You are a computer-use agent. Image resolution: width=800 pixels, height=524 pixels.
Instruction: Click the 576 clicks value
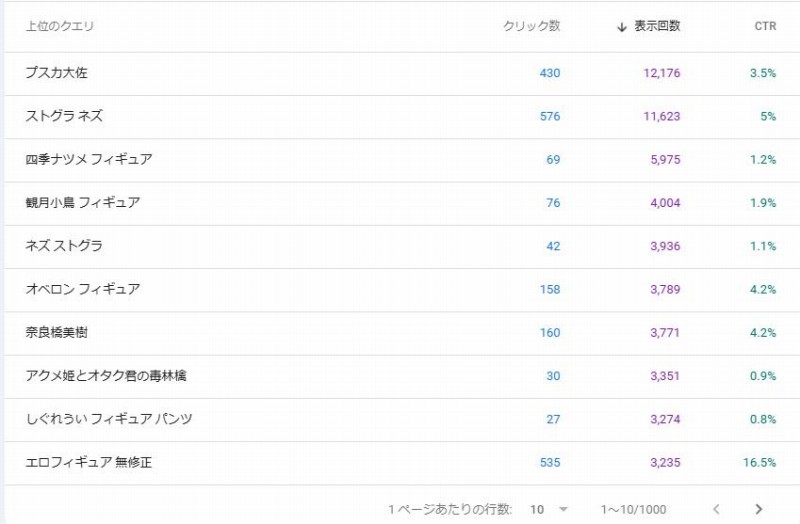point(549,116)
